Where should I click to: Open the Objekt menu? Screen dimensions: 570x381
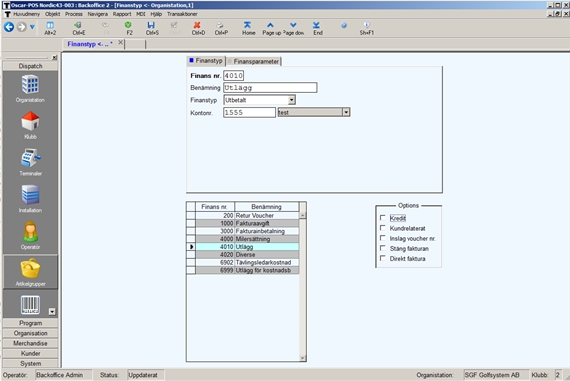pos(53,14)
